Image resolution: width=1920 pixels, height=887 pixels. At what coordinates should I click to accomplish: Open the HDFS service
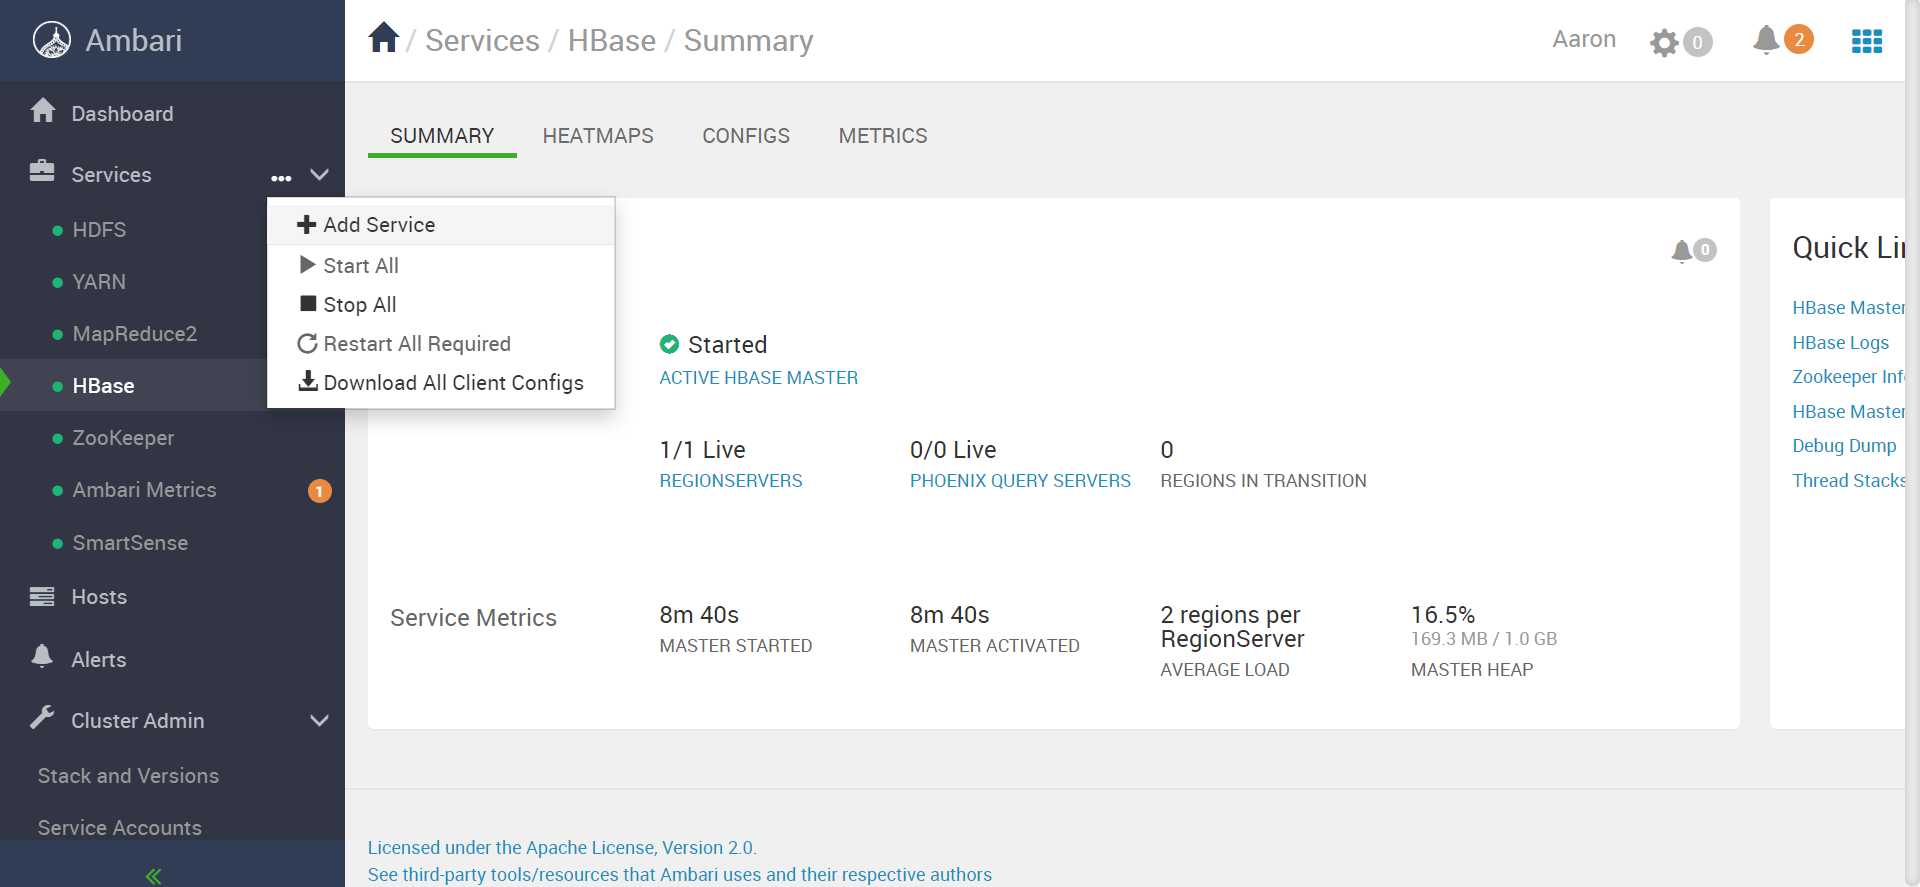tap(99, 230)
